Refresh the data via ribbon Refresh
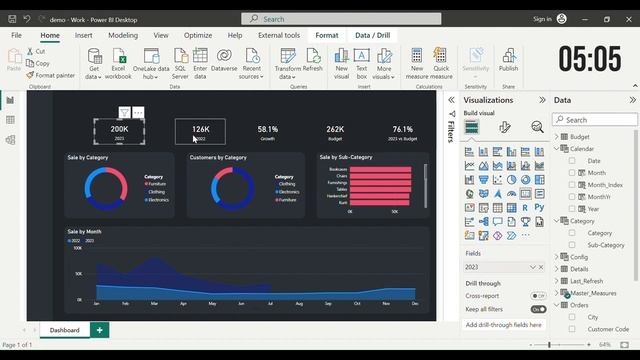Viewport: 640px width, 360px height. 313,60
